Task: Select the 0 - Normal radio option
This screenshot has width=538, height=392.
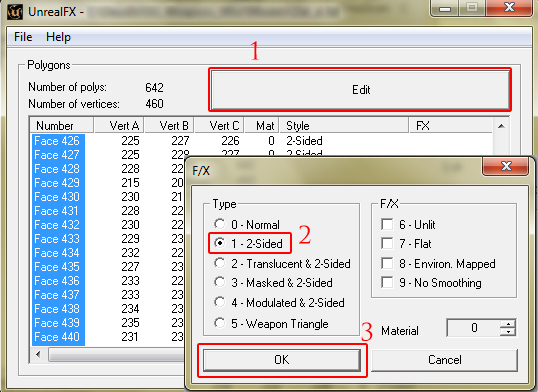Action: coord(247,224)
